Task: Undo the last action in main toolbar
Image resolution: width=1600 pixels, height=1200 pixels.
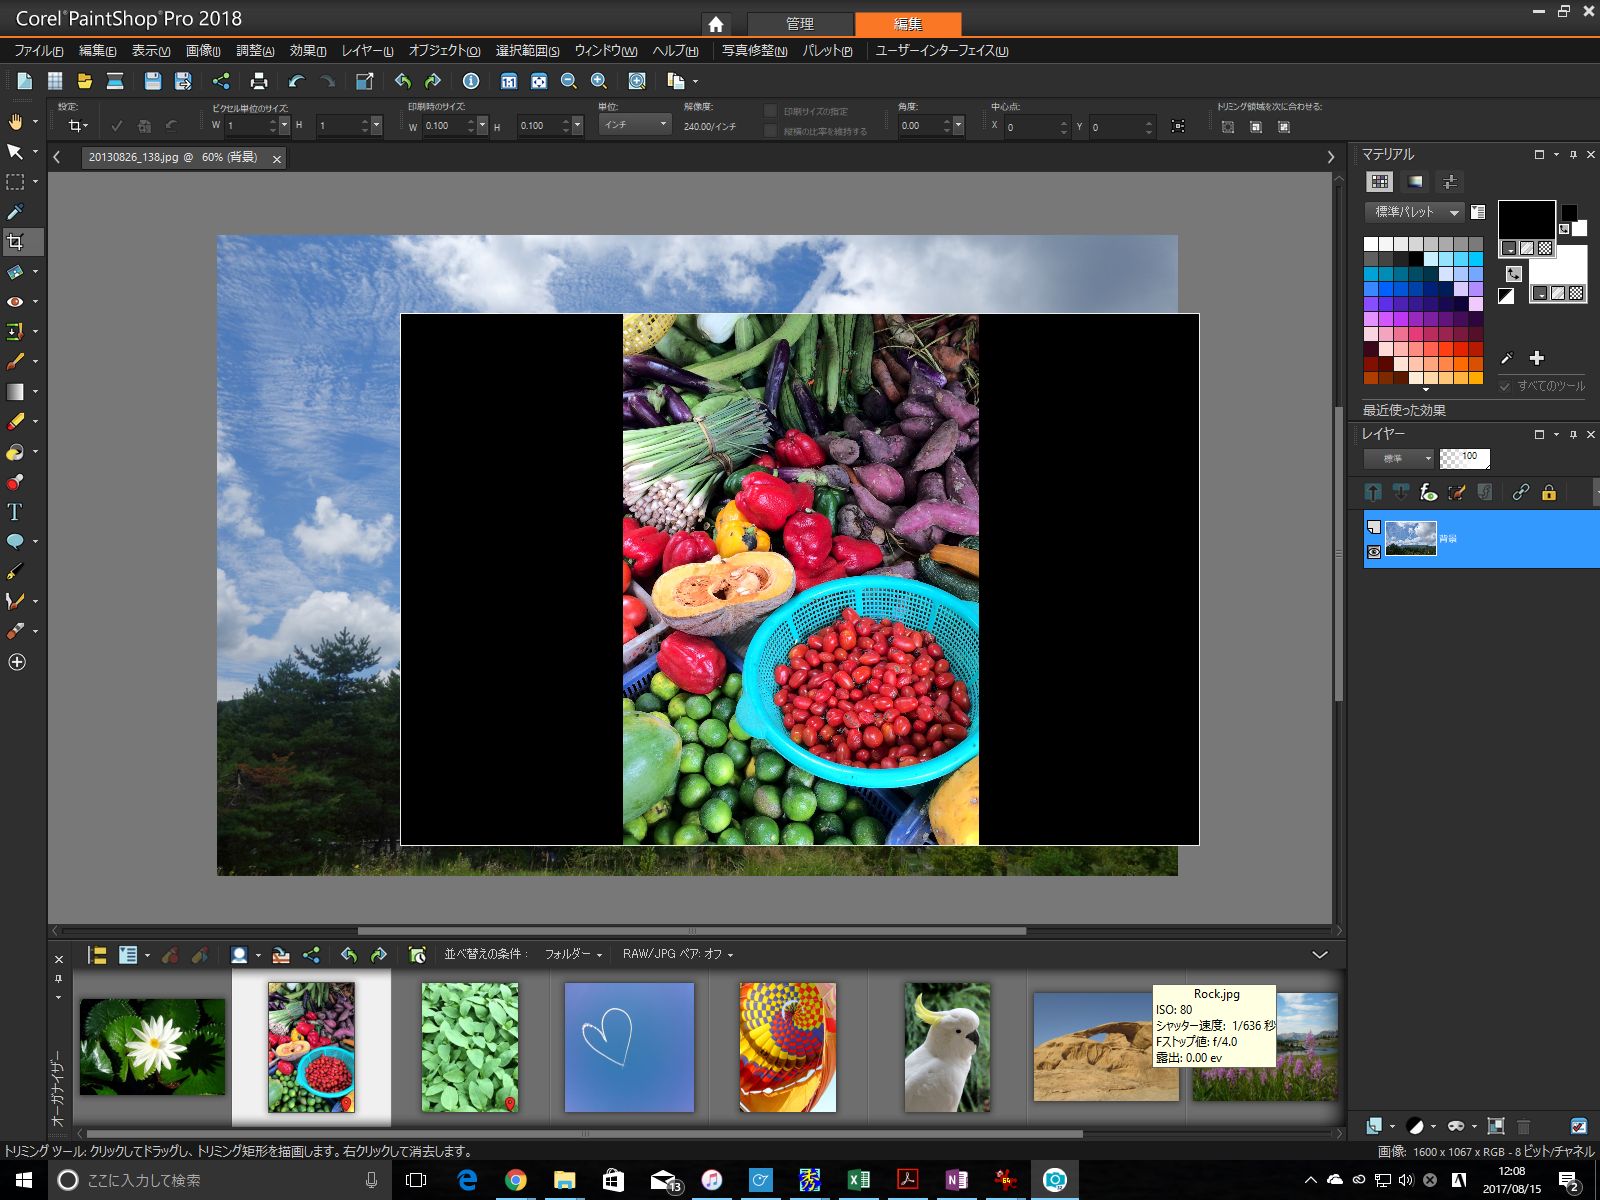Action: [x=297, y=81]
